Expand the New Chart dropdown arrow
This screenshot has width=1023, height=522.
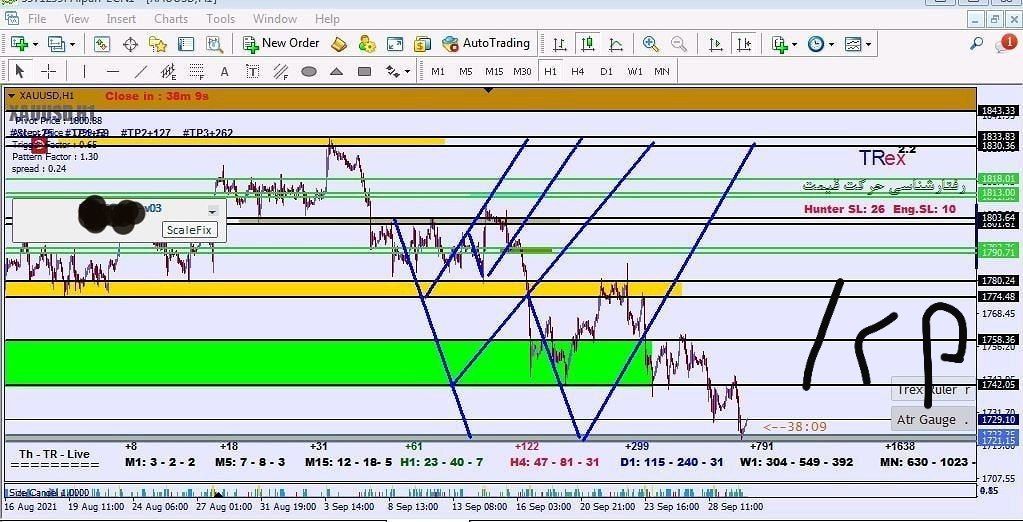[35, 44]
